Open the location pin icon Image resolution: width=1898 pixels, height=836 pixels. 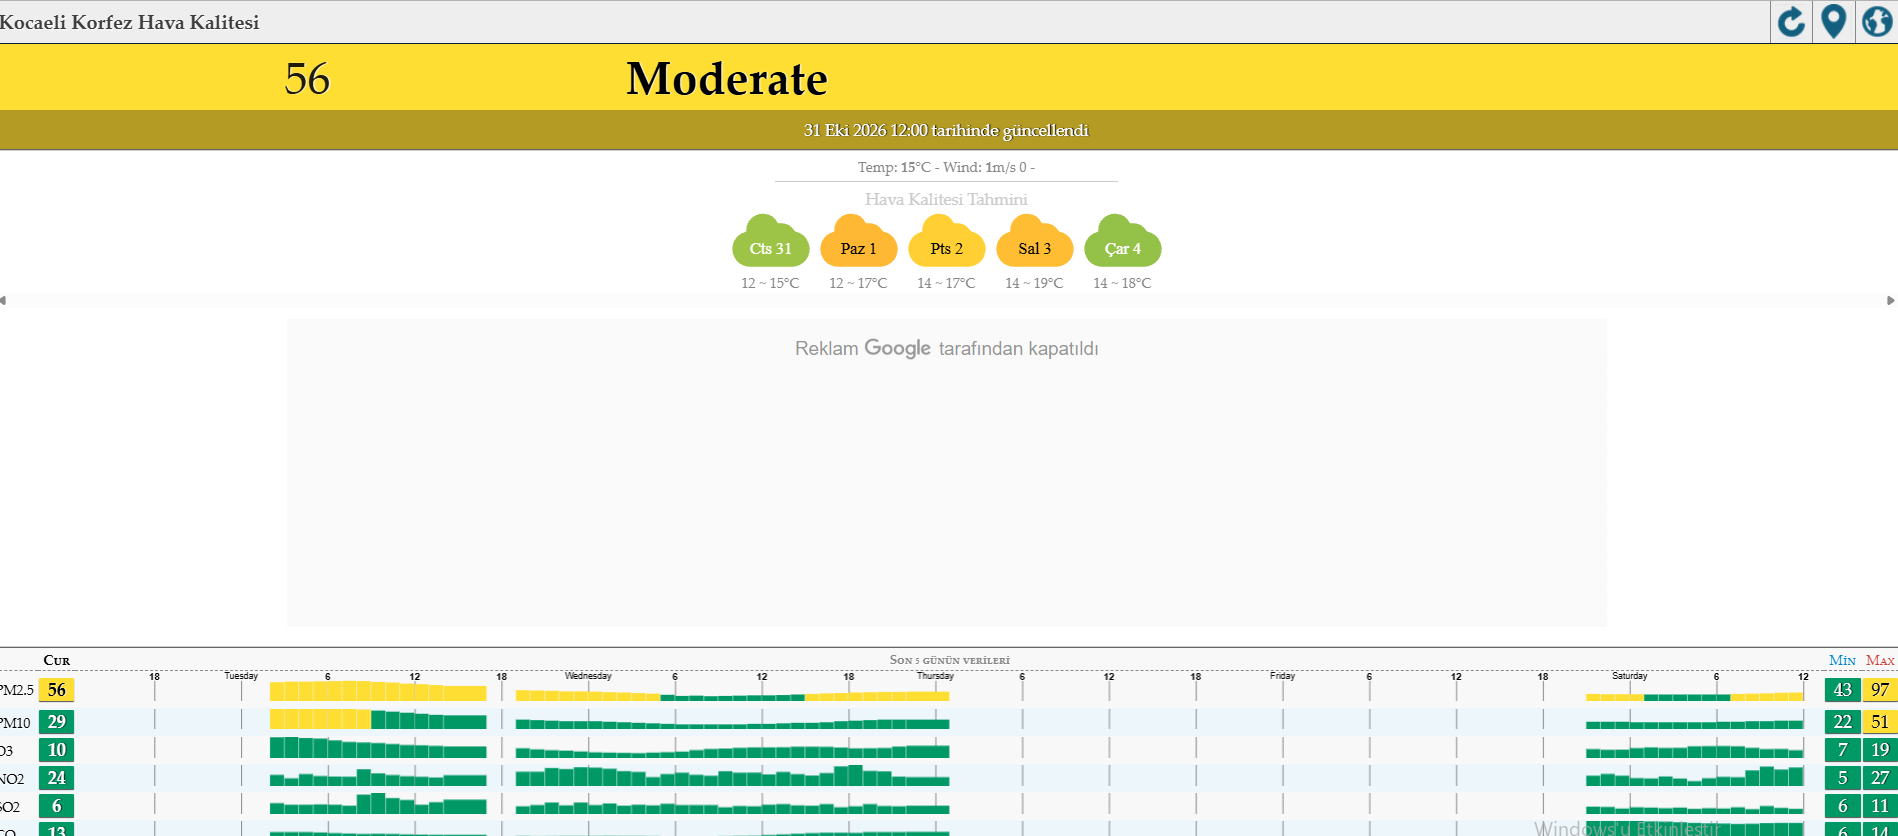coord(1833,22)
